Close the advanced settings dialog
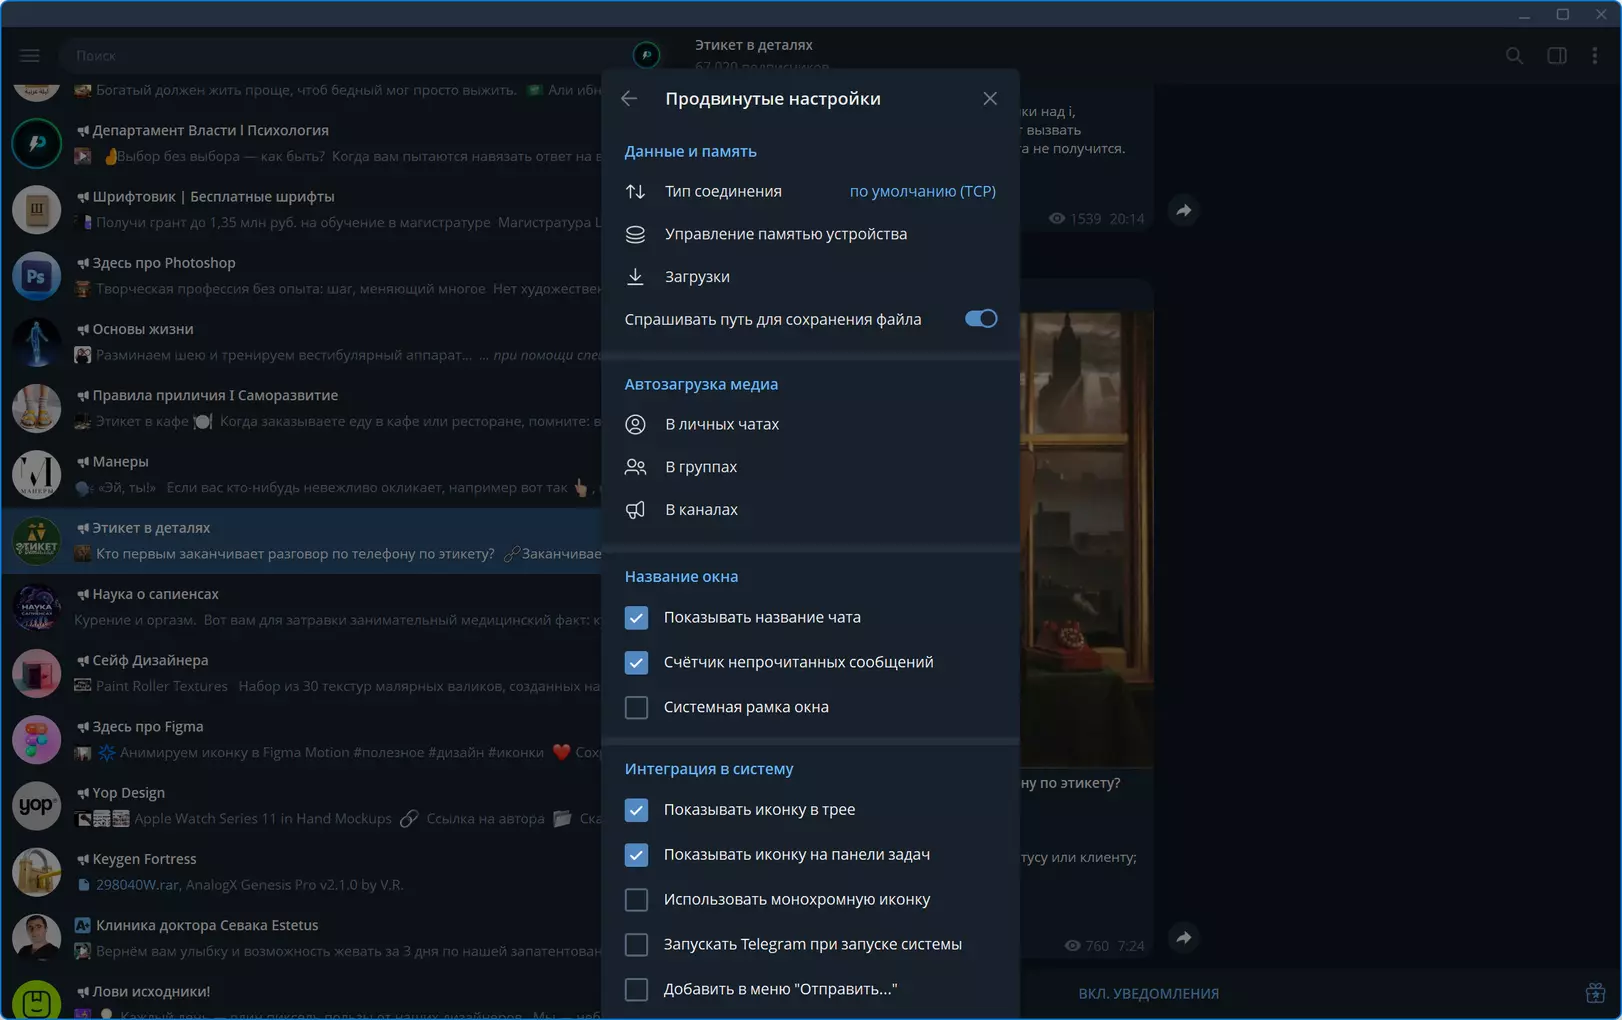Viewport: 1622px width, 1020px height. [990, 98]
